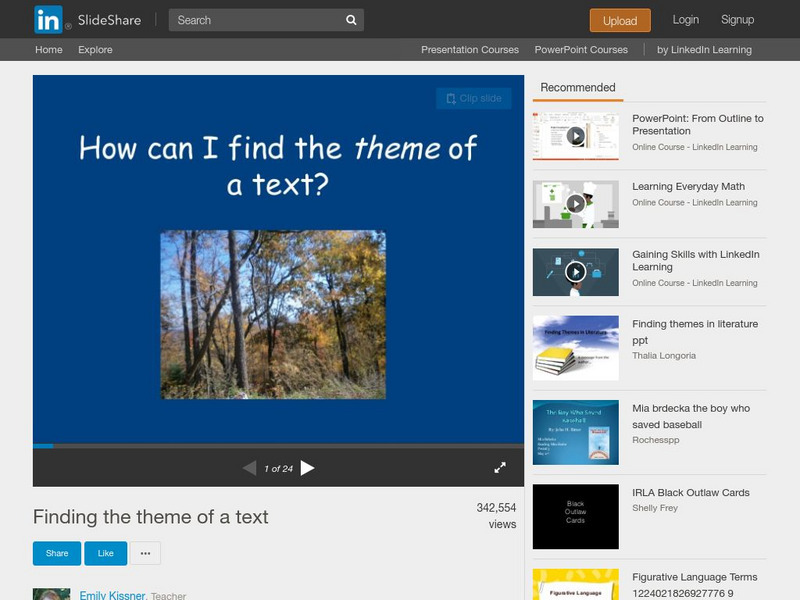Click the Login link
The height and width of the screenshot is (600, 800).
coord(686,20)
